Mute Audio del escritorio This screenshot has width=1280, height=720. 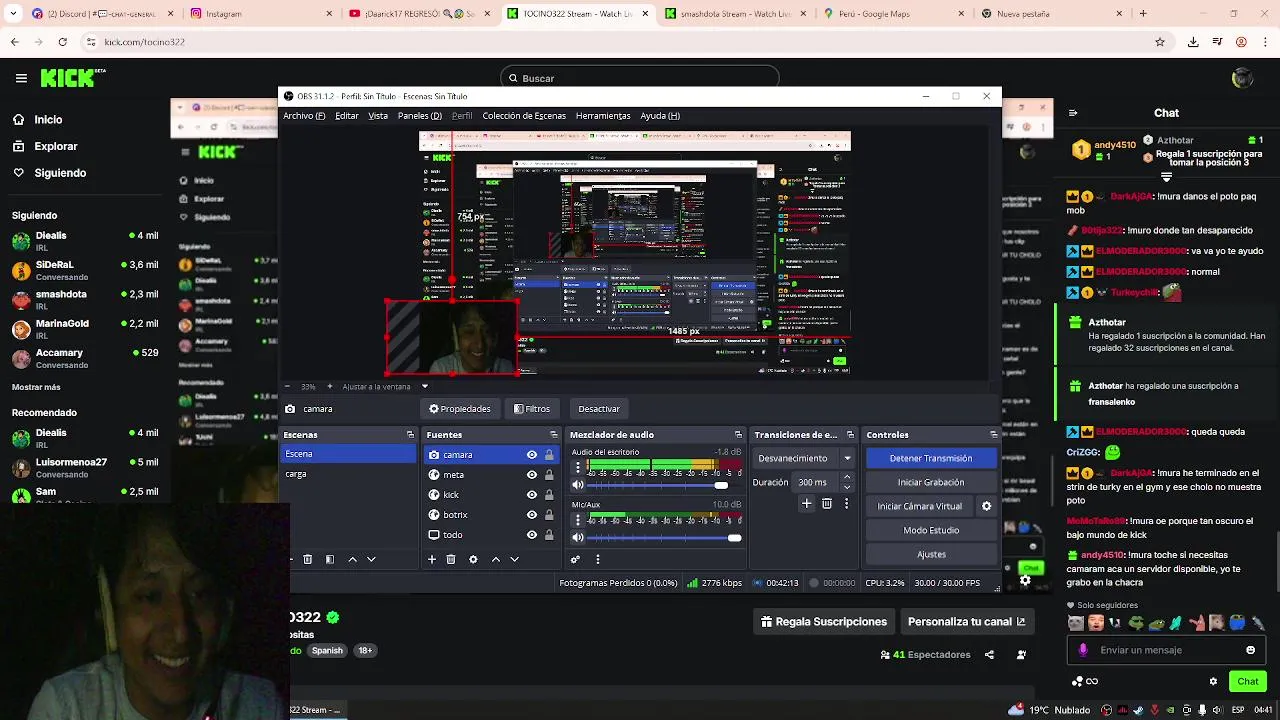(x=577, y=485)
